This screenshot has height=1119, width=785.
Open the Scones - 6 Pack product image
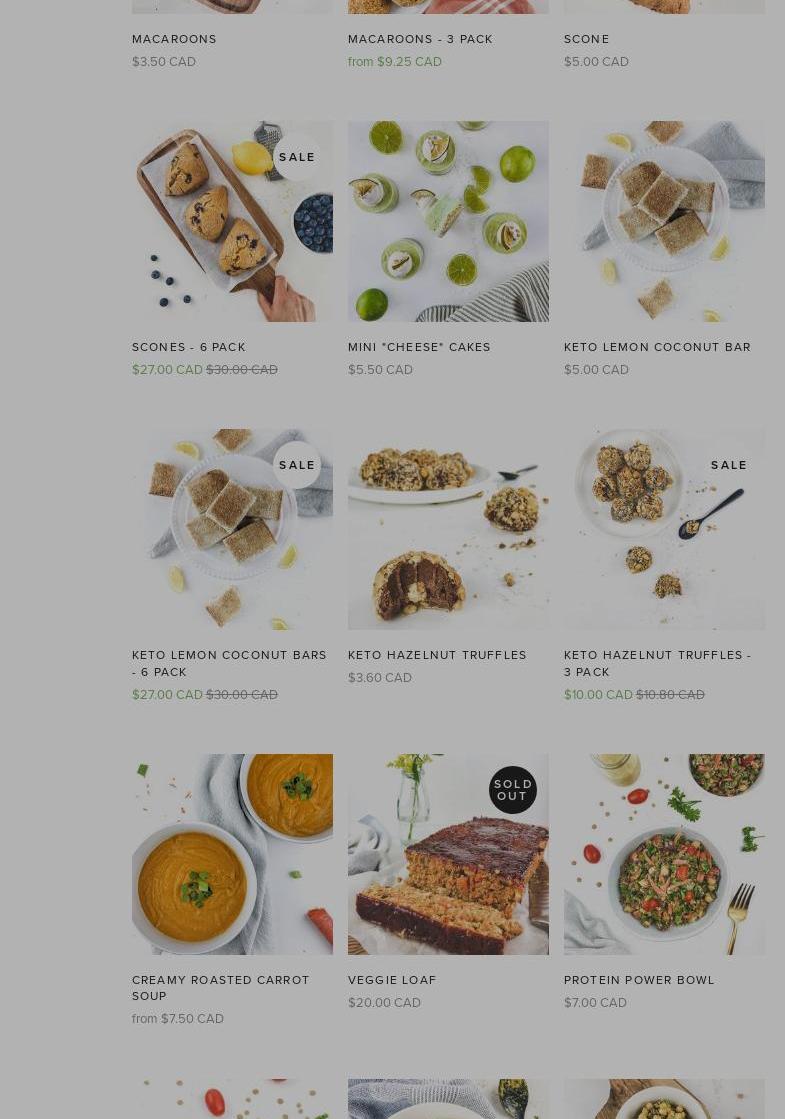(x=232, y=221)
